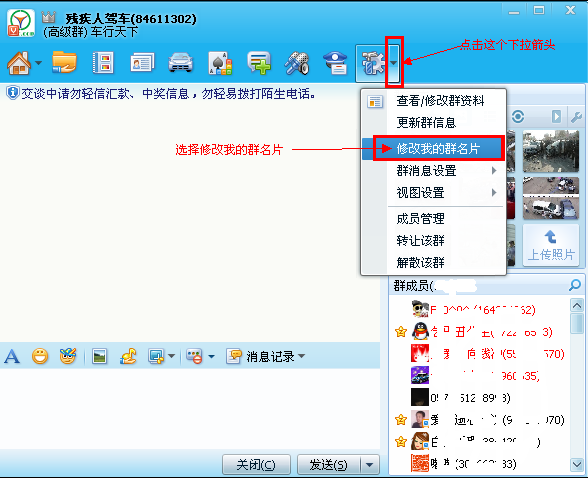Screen dimensions: 588x478
Task: Maximize the group chat window
Action: (x=539, y=10)
